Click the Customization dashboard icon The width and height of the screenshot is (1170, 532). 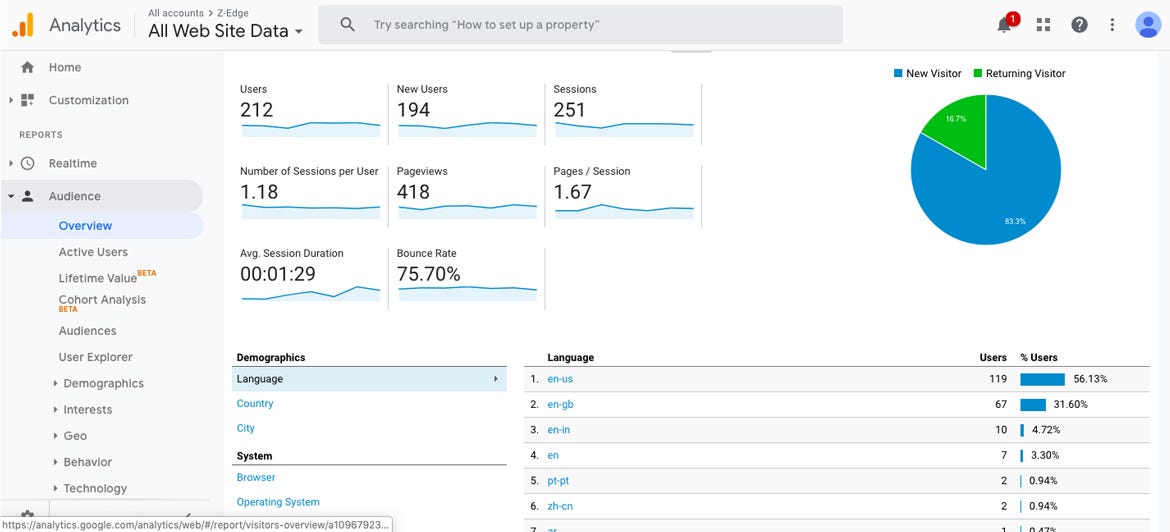[x=28, y=100]
